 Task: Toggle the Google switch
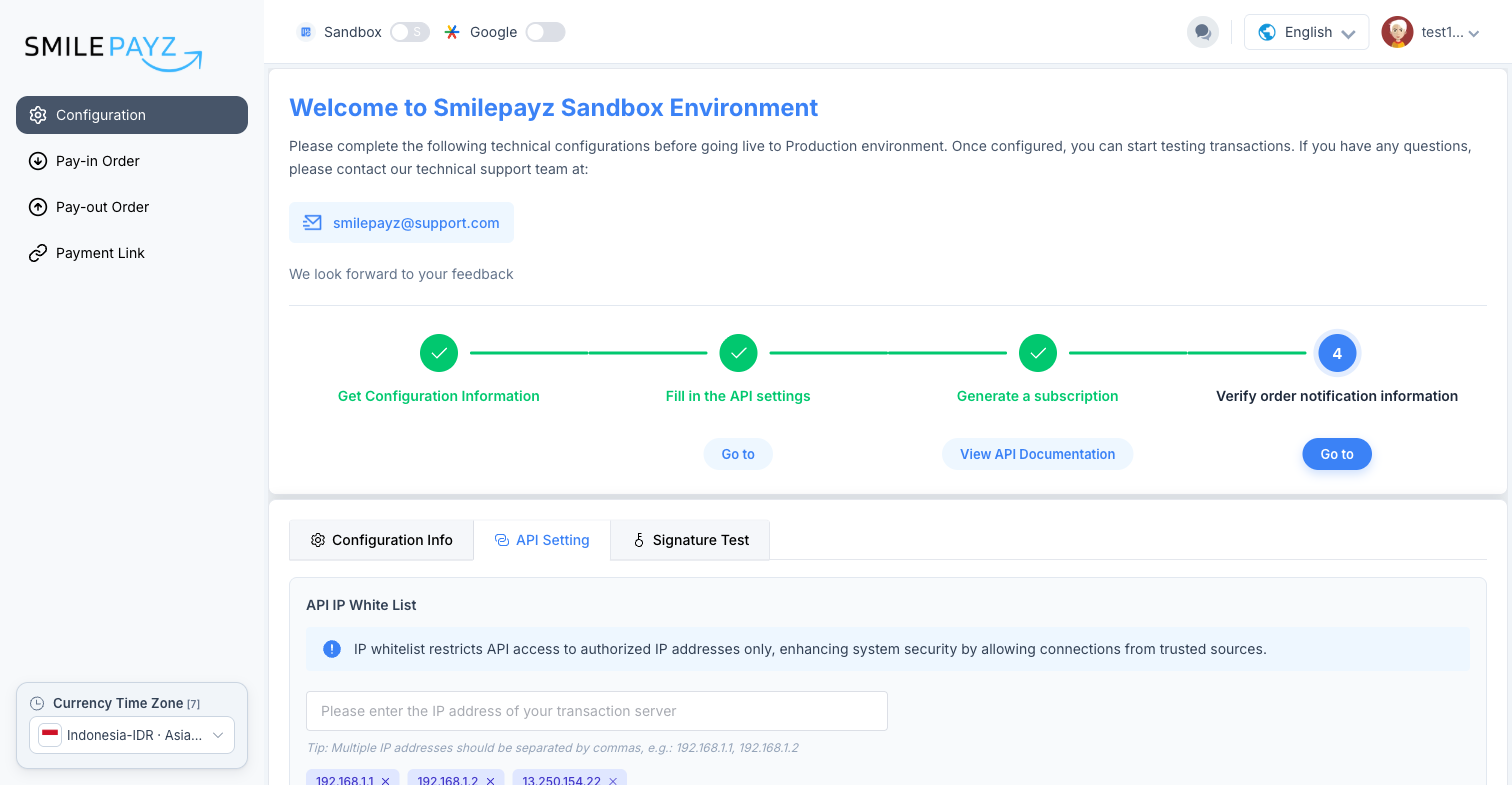[546, 32]
